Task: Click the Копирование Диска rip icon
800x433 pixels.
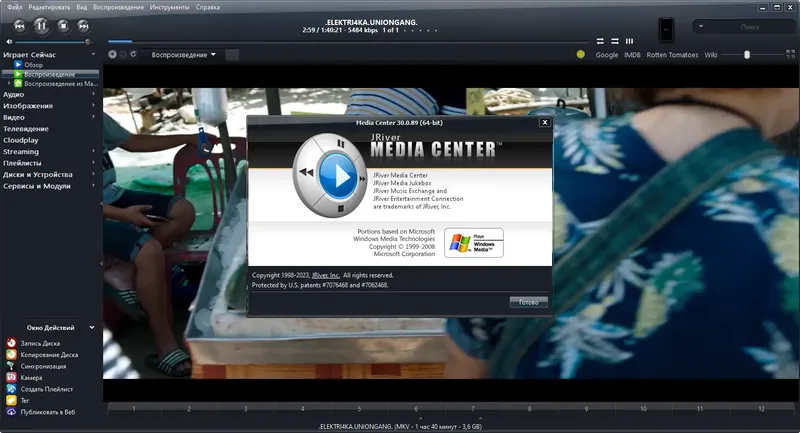Action: tap(11, 354)
